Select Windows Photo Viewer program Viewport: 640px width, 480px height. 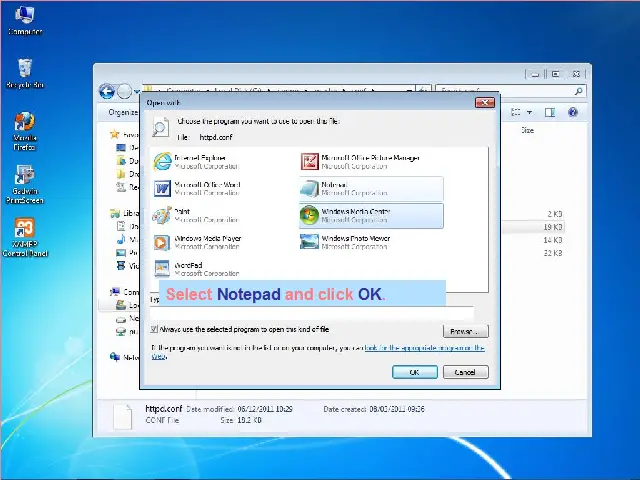pyautogui.click(x=345, y=242)
